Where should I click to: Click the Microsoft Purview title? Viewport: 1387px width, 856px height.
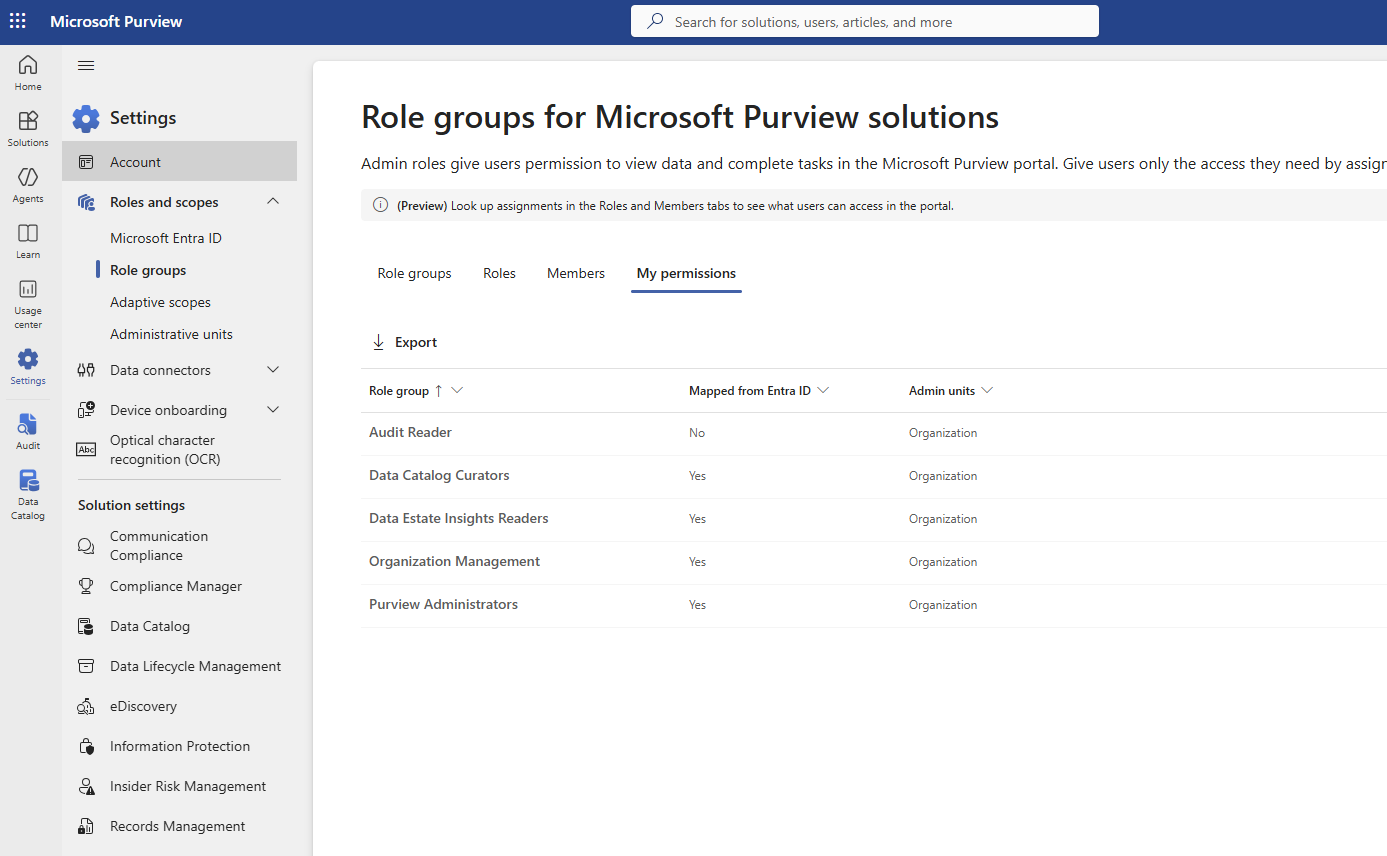pos(116,21)
